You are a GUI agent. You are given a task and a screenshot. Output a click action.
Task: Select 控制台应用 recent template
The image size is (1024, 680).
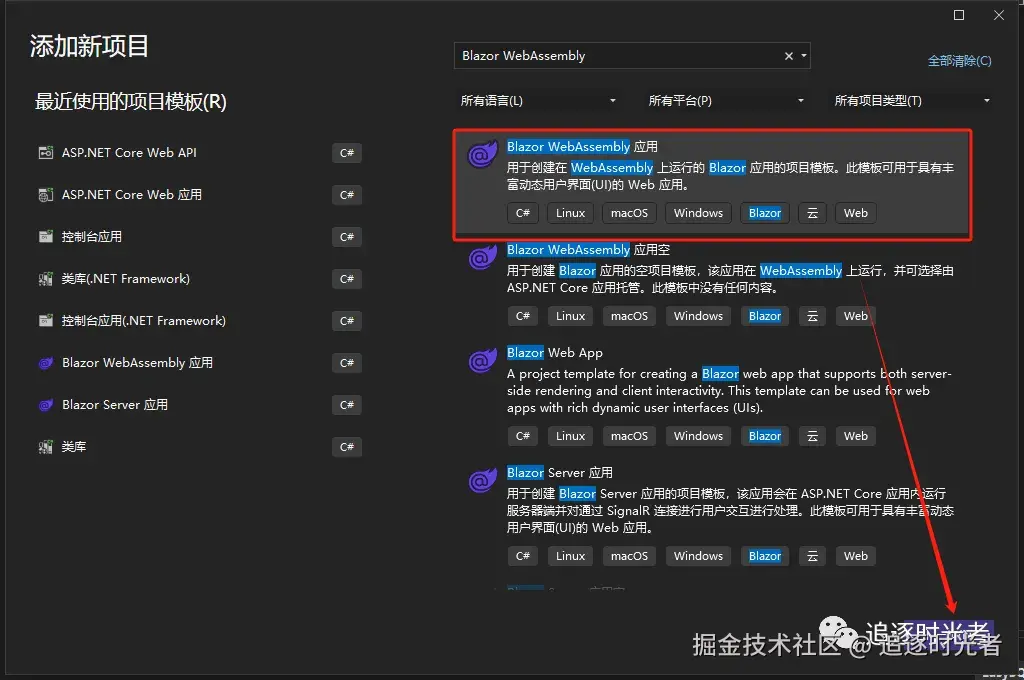point(199,236)
